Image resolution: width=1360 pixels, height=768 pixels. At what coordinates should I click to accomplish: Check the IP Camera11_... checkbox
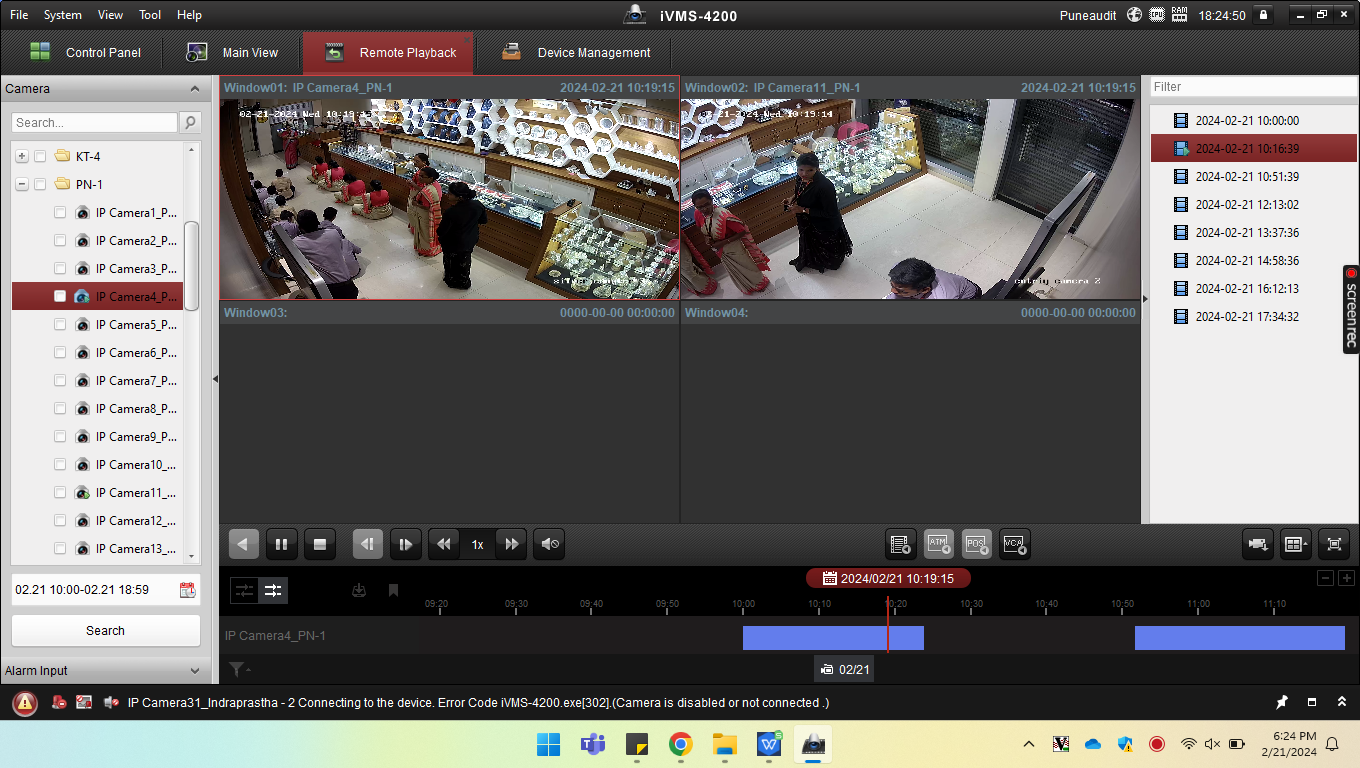click(60, 493)
